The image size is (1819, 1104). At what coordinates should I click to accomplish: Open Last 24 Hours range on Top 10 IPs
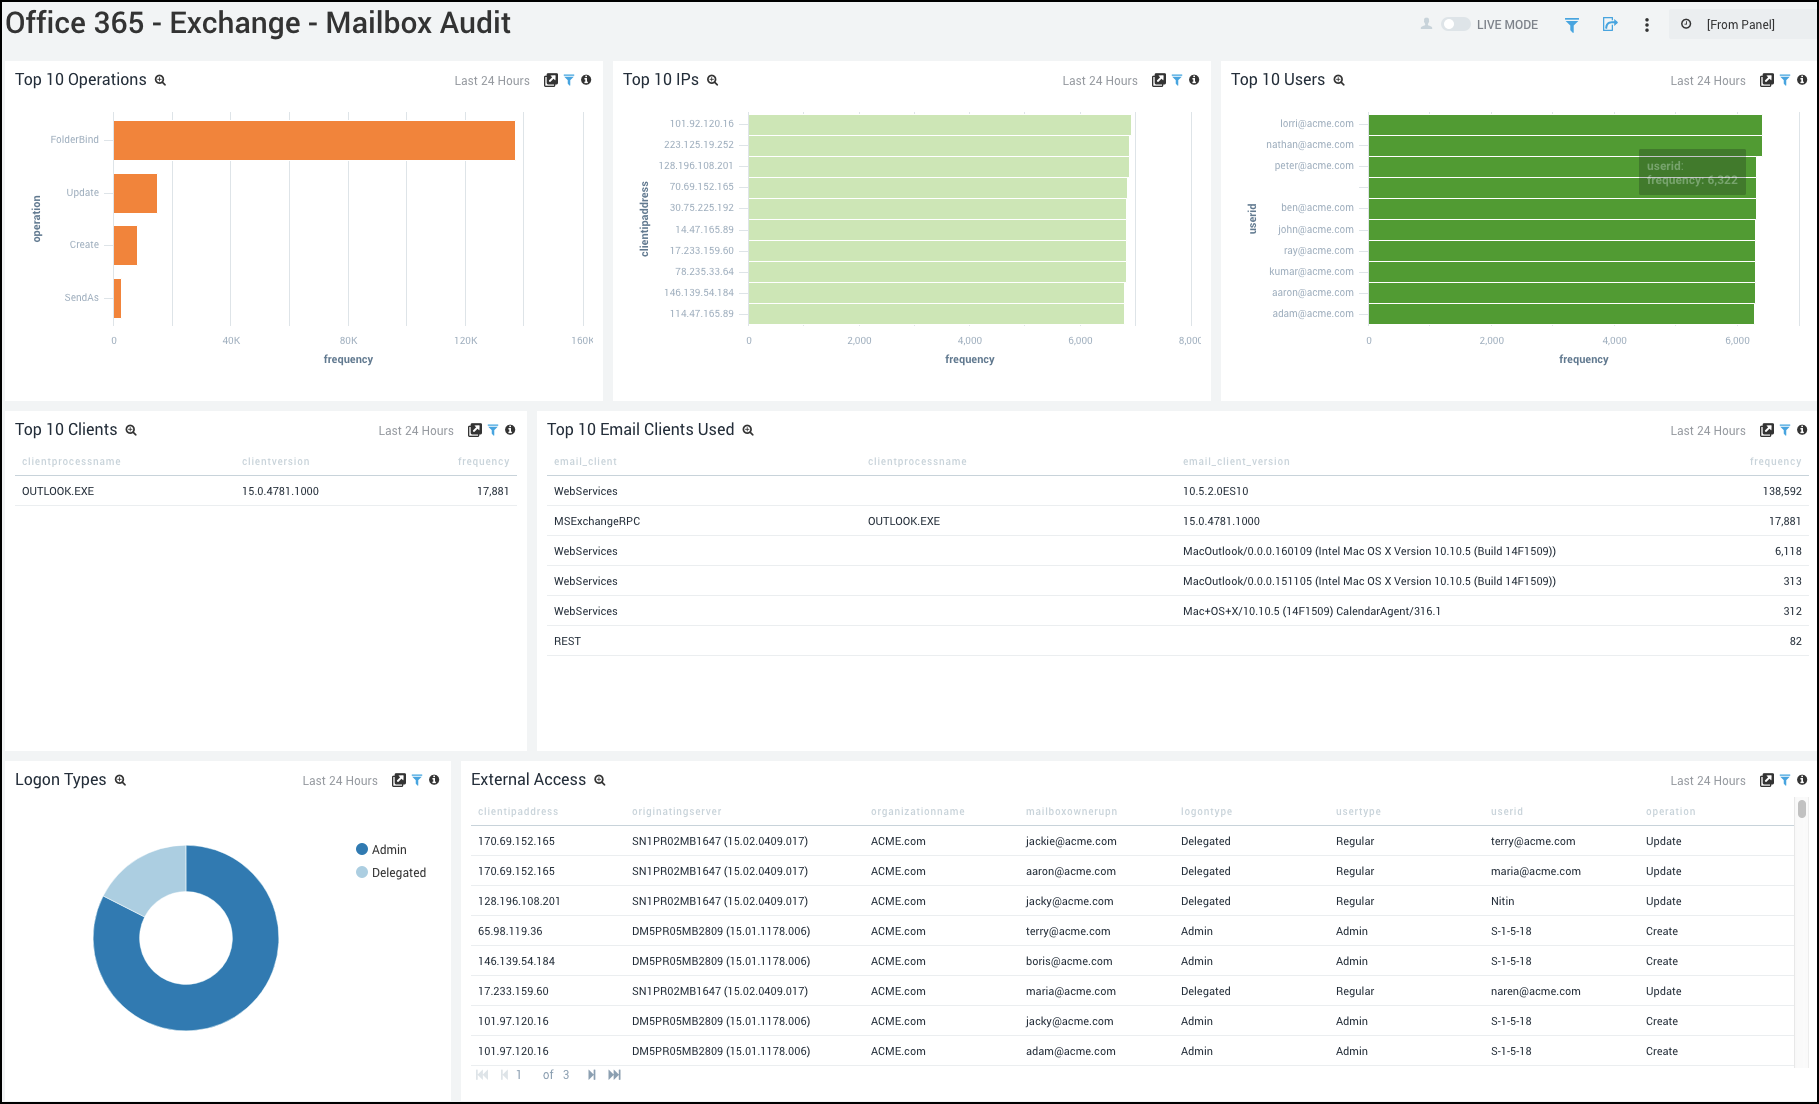(x=1100, y=80)
